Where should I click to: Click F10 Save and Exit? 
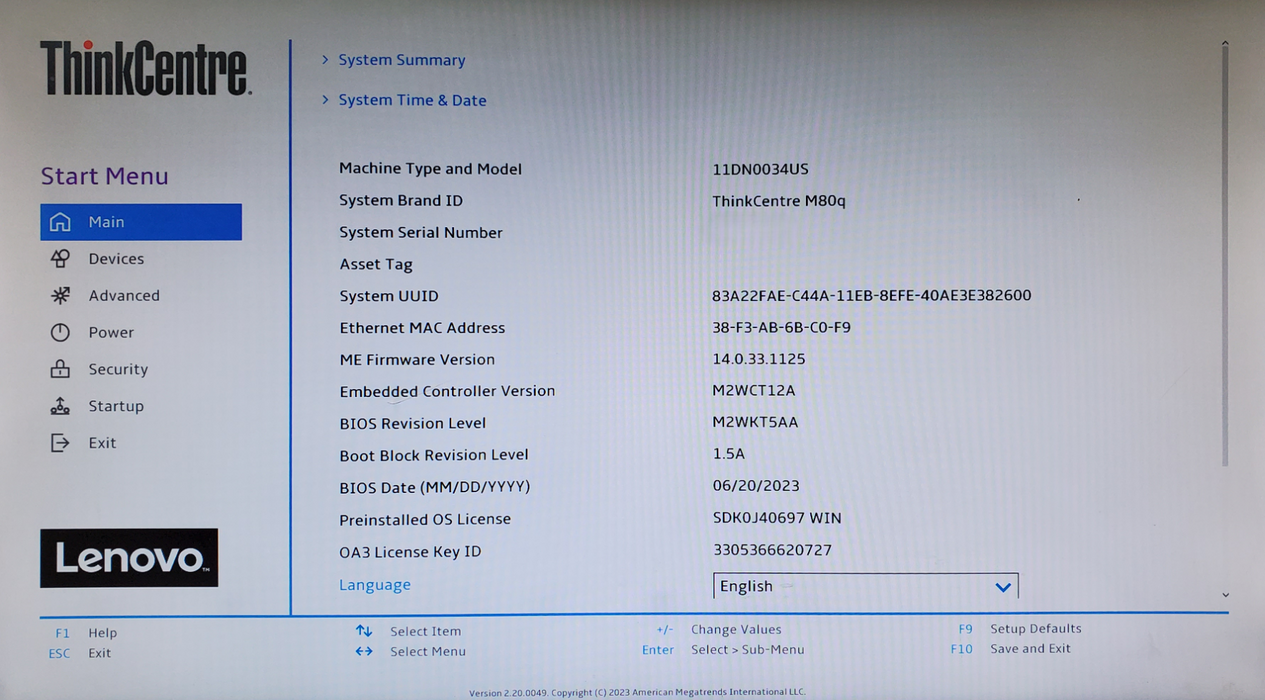coord(1011,649)
